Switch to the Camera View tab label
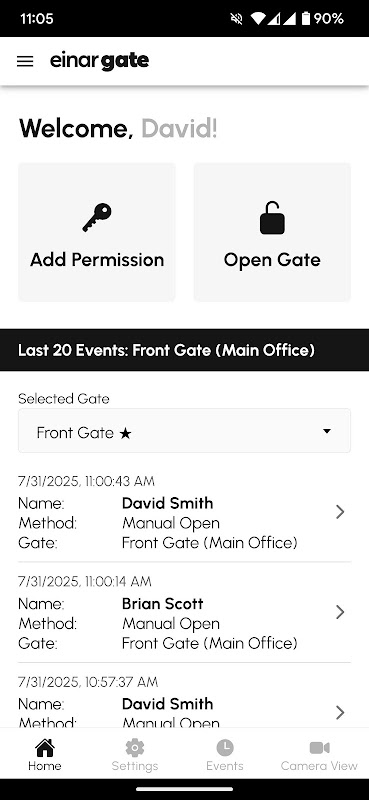Screen dimensions: 369x800 coord(319,766)
